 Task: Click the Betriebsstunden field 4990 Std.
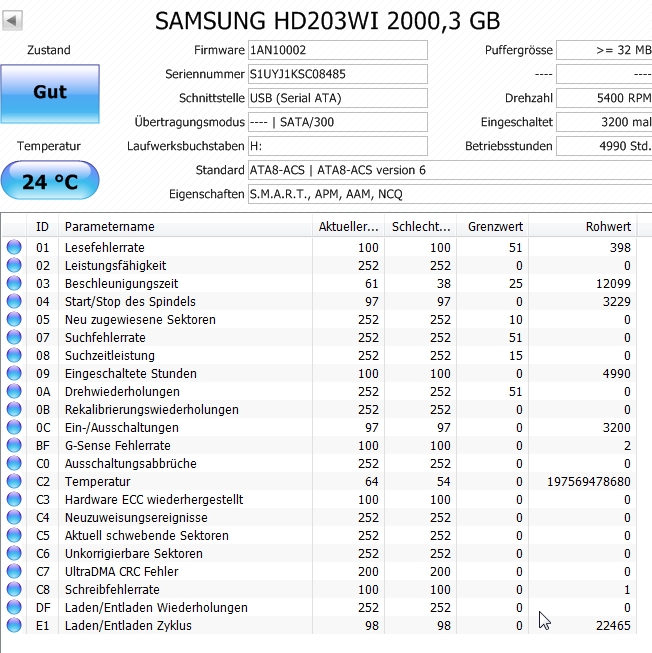click(604, 146)
